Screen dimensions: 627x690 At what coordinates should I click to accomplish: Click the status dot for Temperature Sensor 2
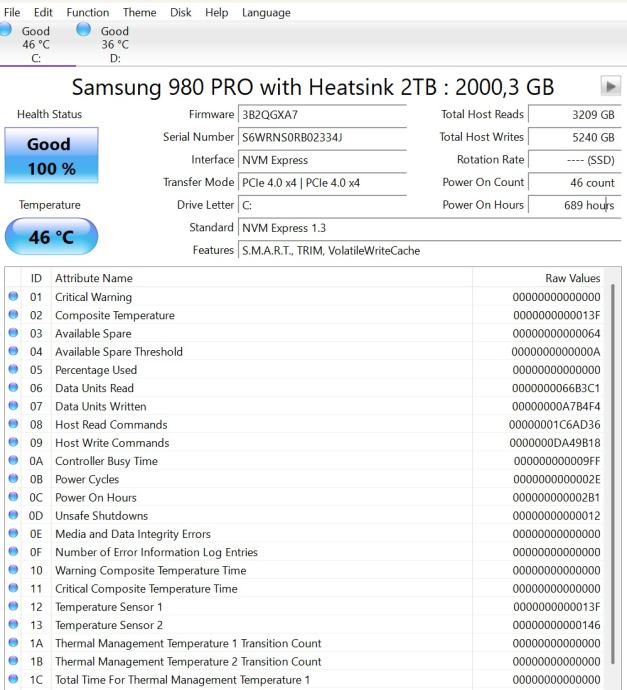tap(13, 624)
